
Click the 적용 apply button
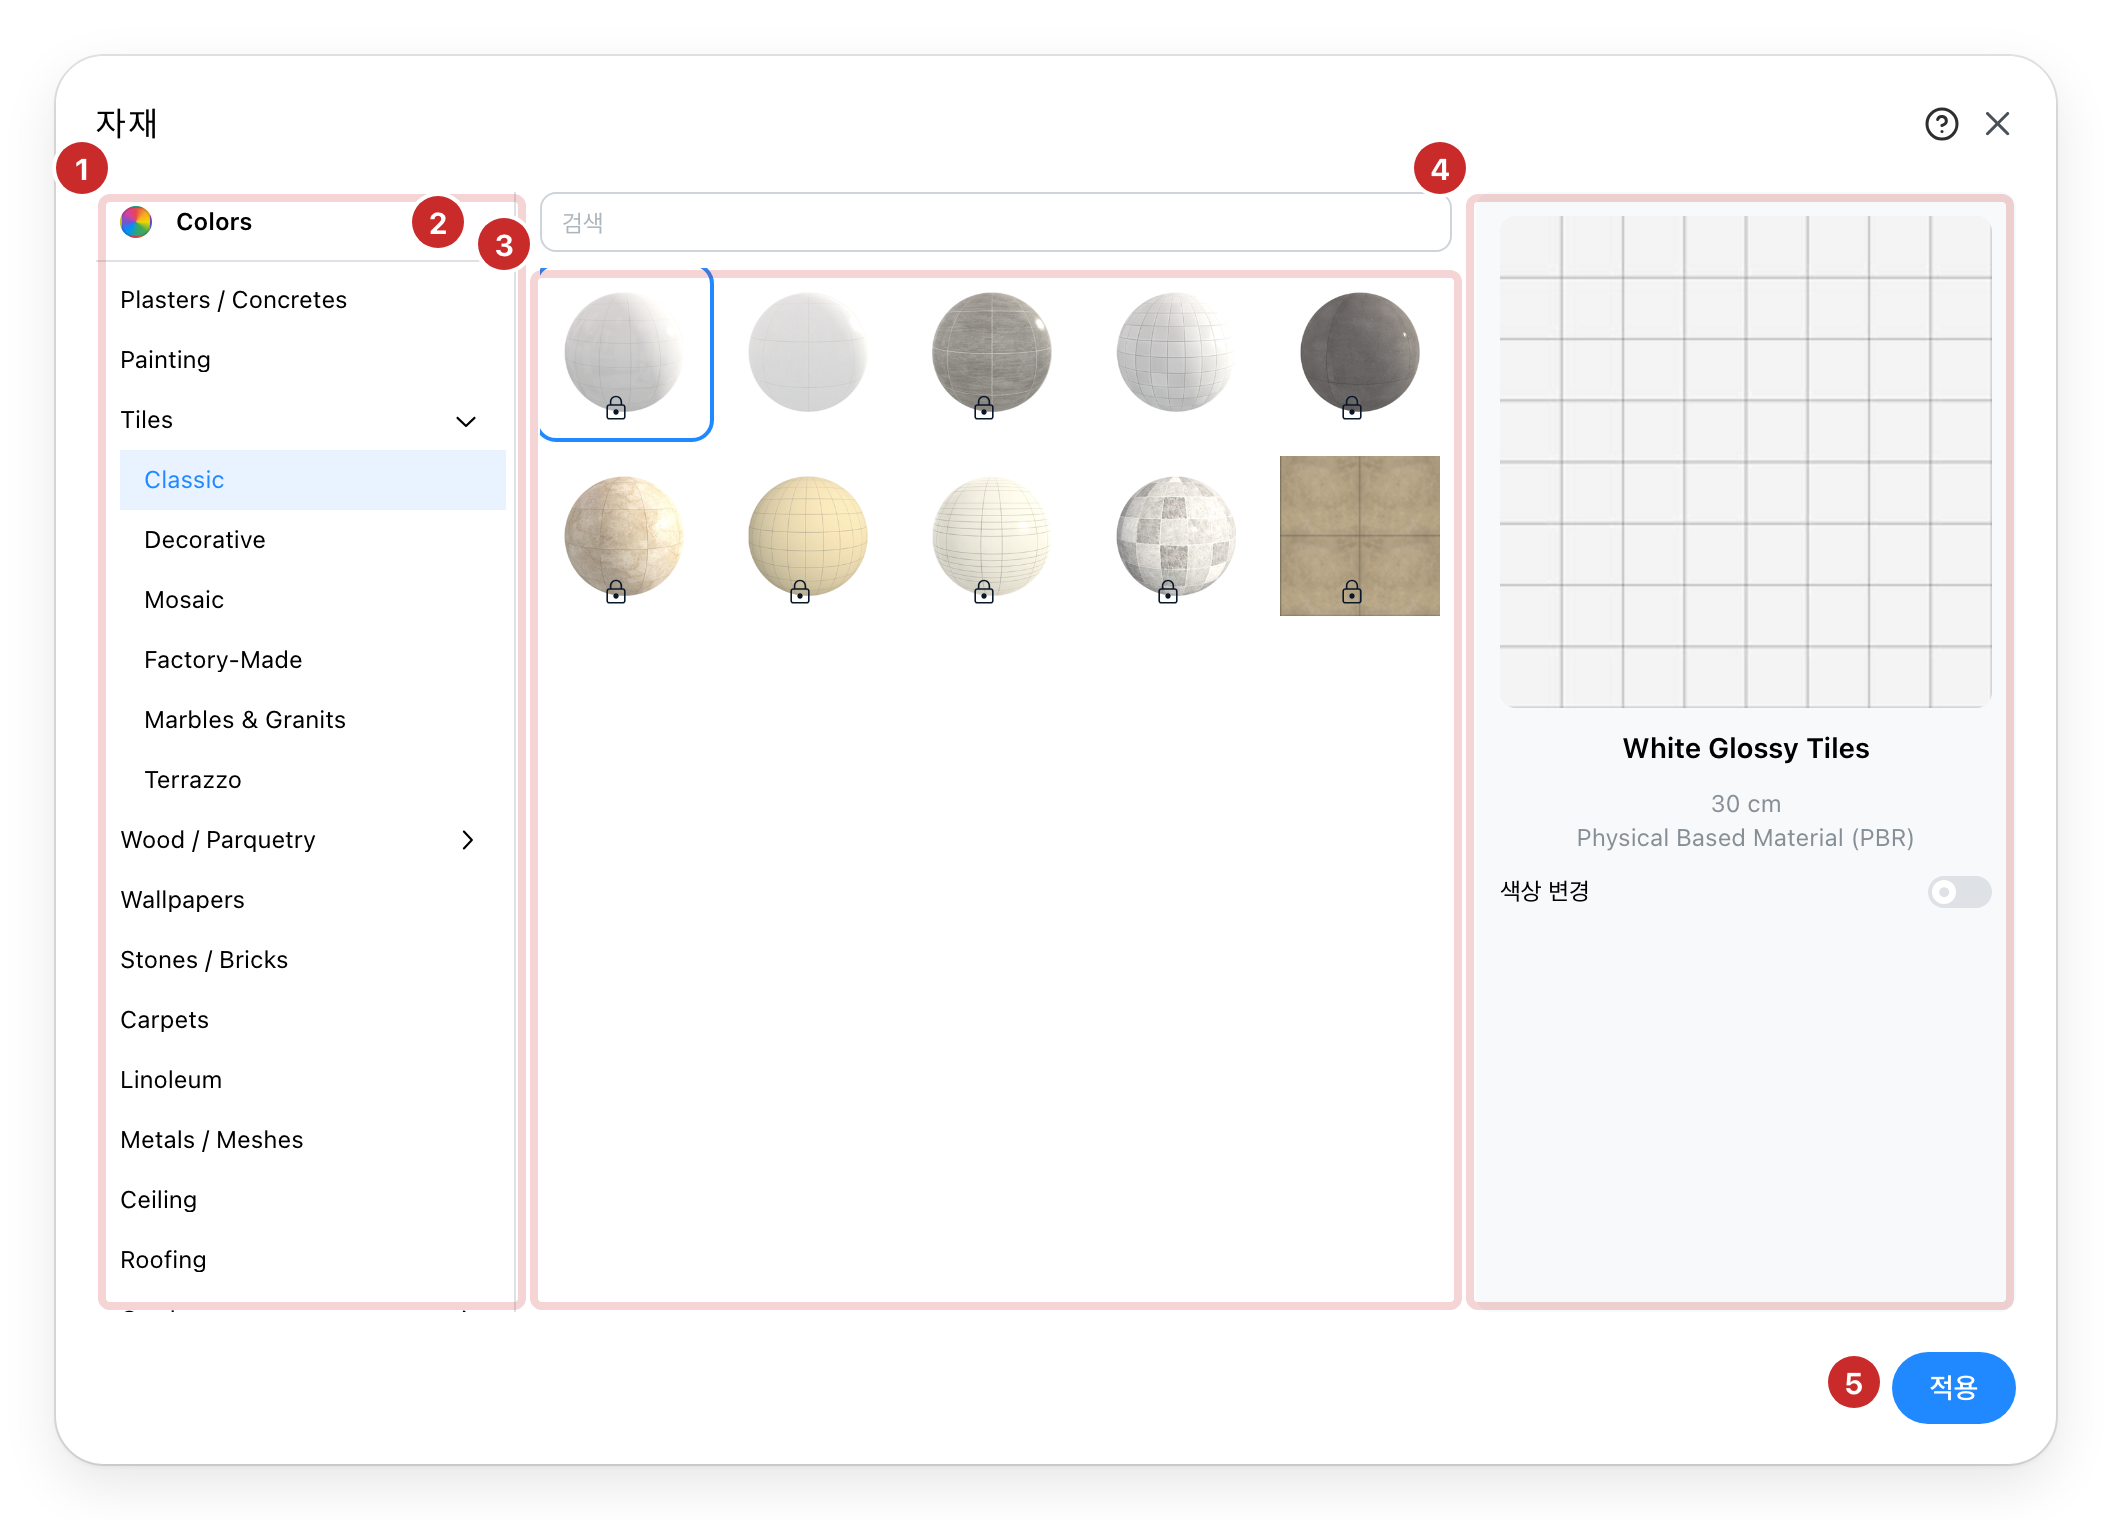1953,1387
